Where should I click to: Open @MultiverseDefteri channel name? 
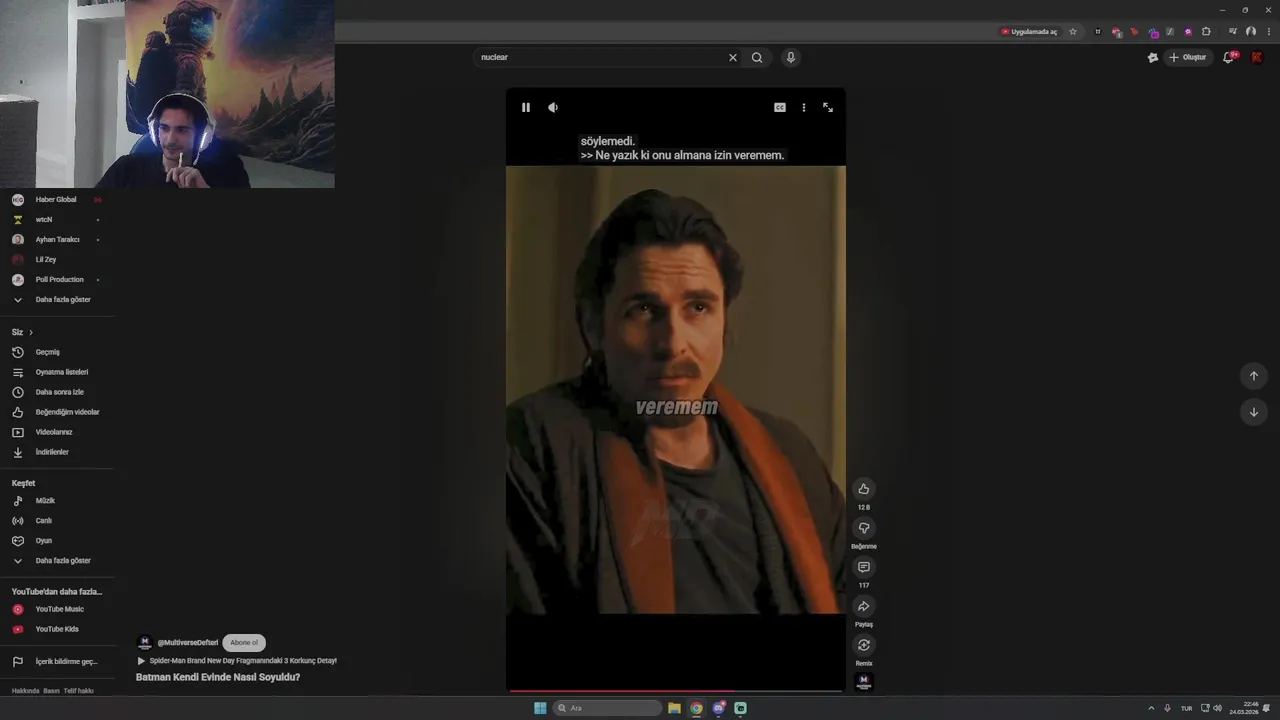pyautogui.click(x=188, y=643)
